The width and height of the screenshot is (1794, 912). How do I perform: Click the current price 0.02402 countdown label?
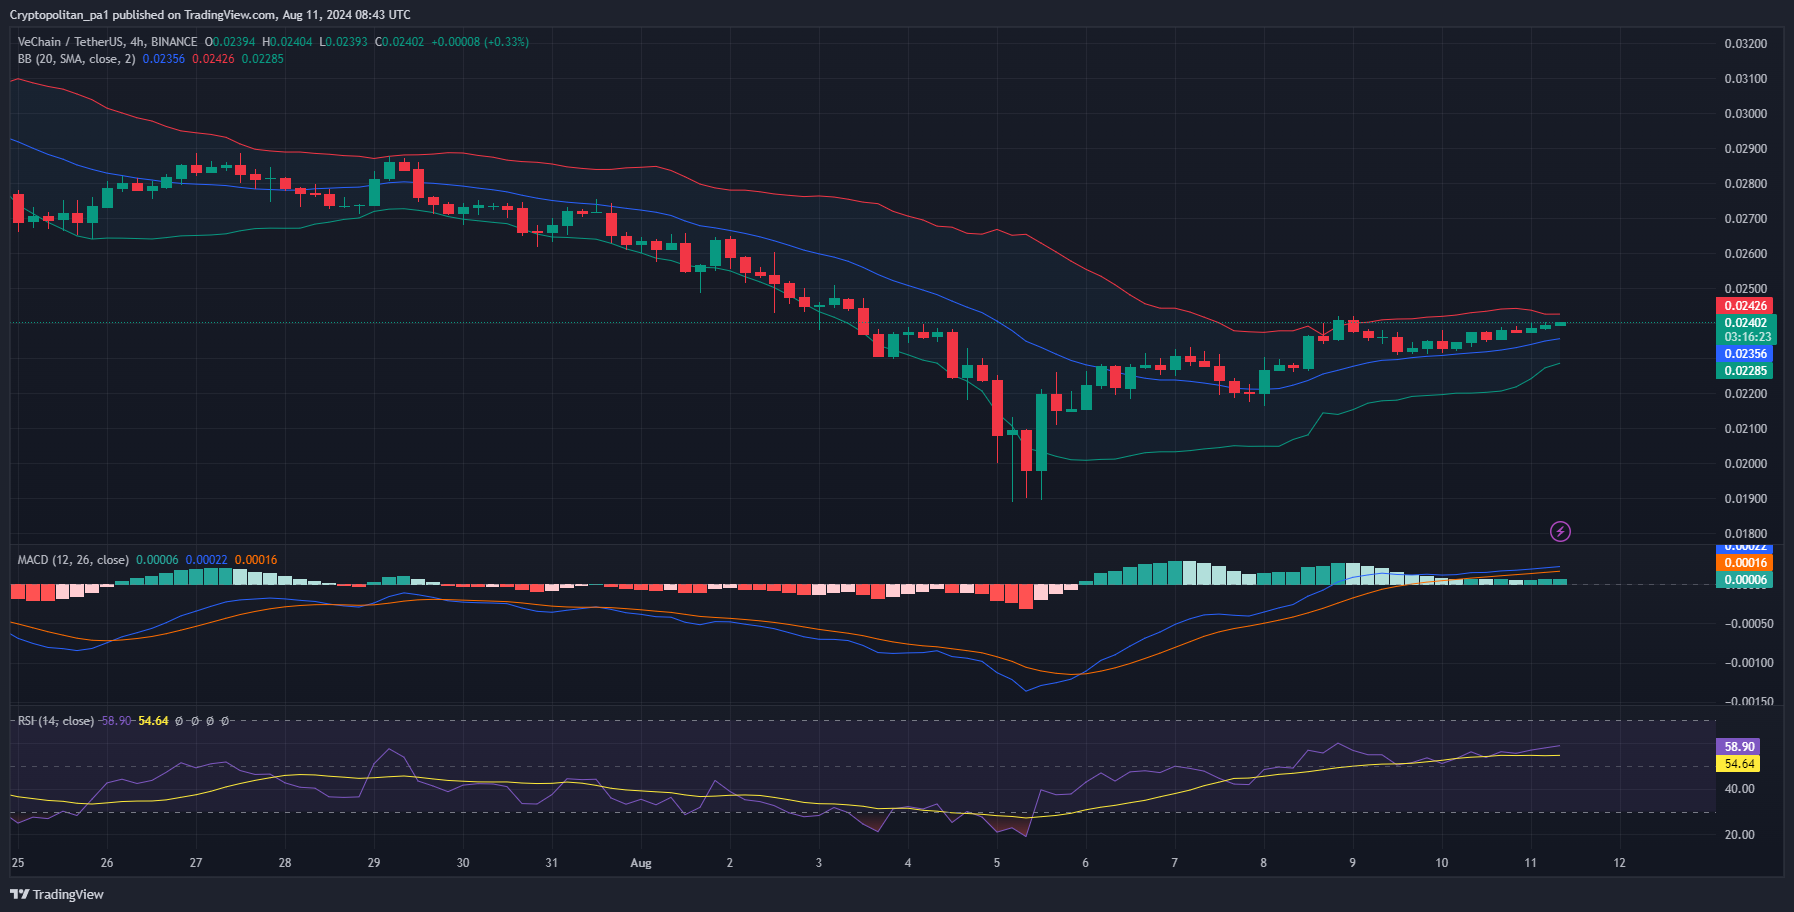pyautogui.click(x=1745, y=330)
